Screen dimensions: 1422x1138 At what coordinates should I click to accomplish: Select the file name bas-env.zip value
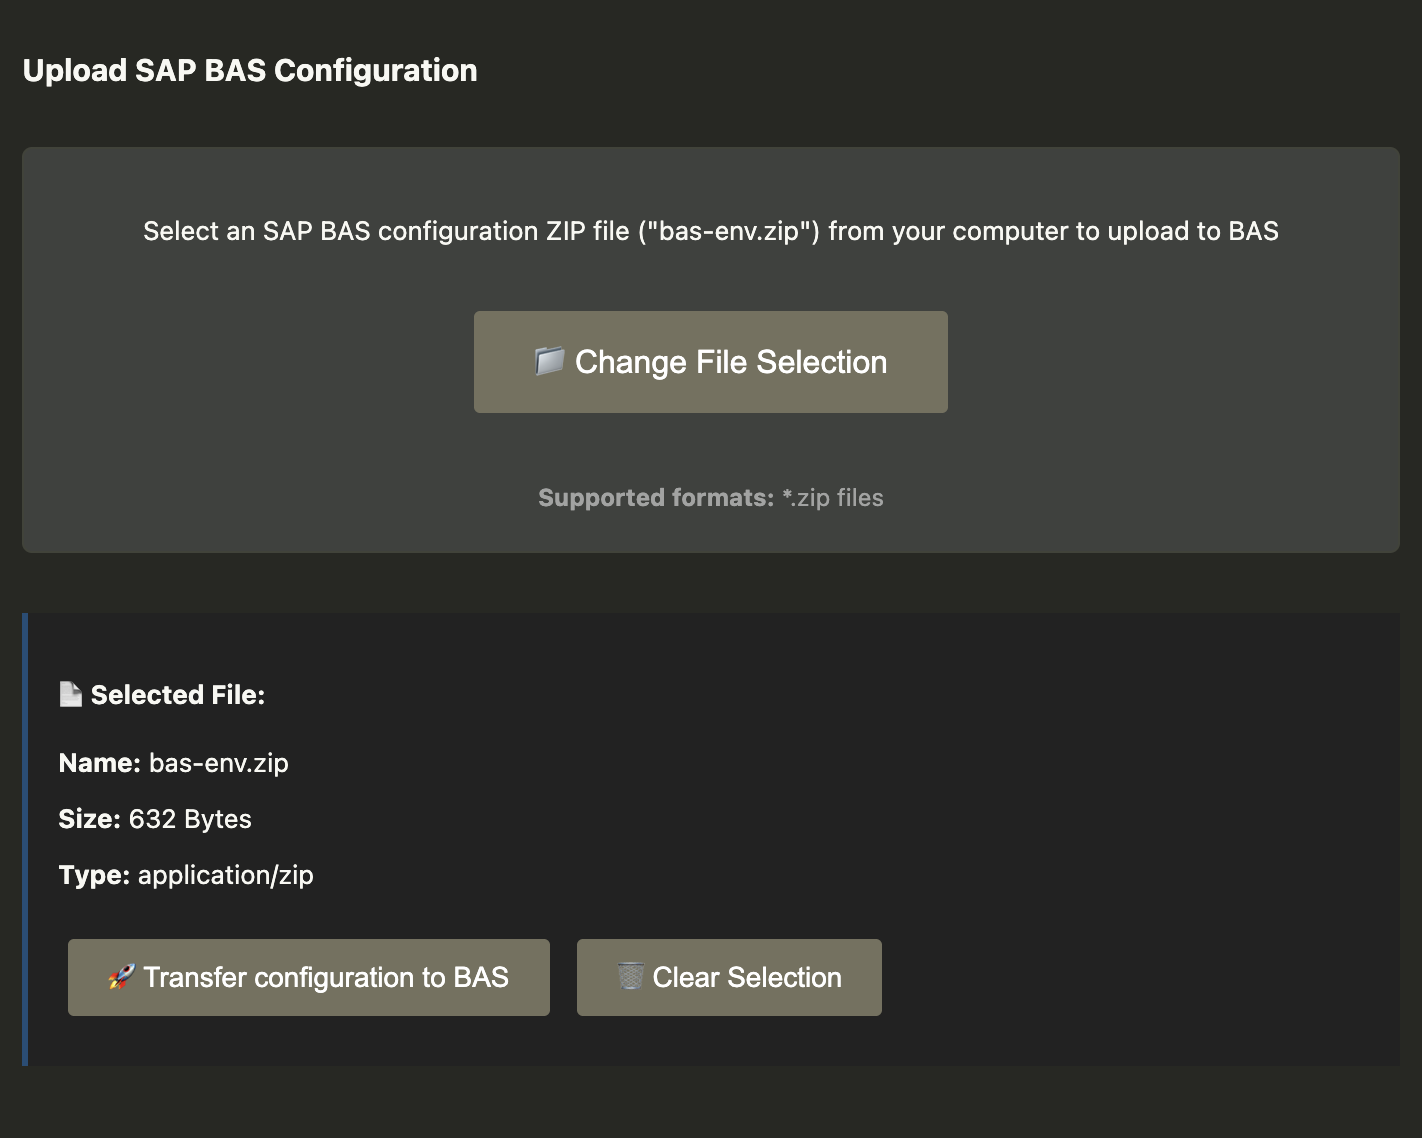coord(219,763)
